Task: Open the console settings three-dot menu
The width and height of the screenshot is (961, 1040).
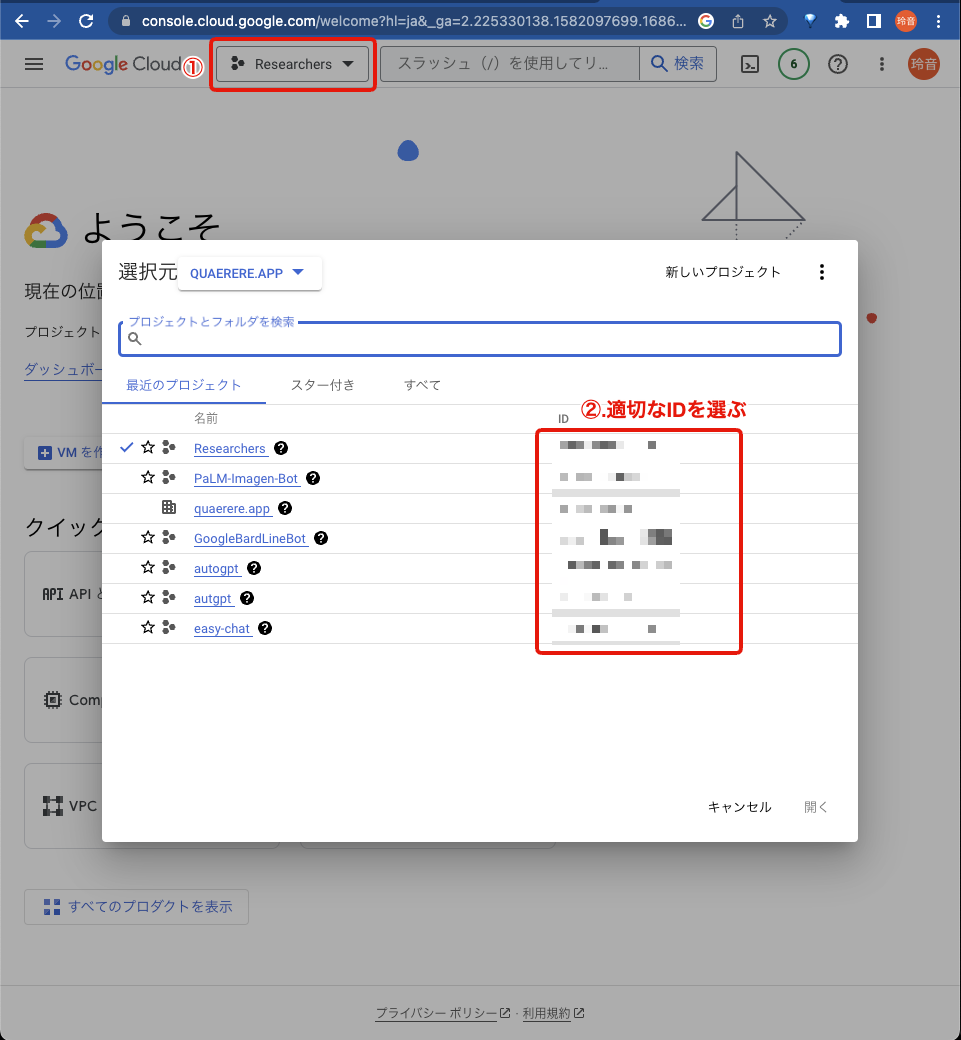Action: [881, 64]
